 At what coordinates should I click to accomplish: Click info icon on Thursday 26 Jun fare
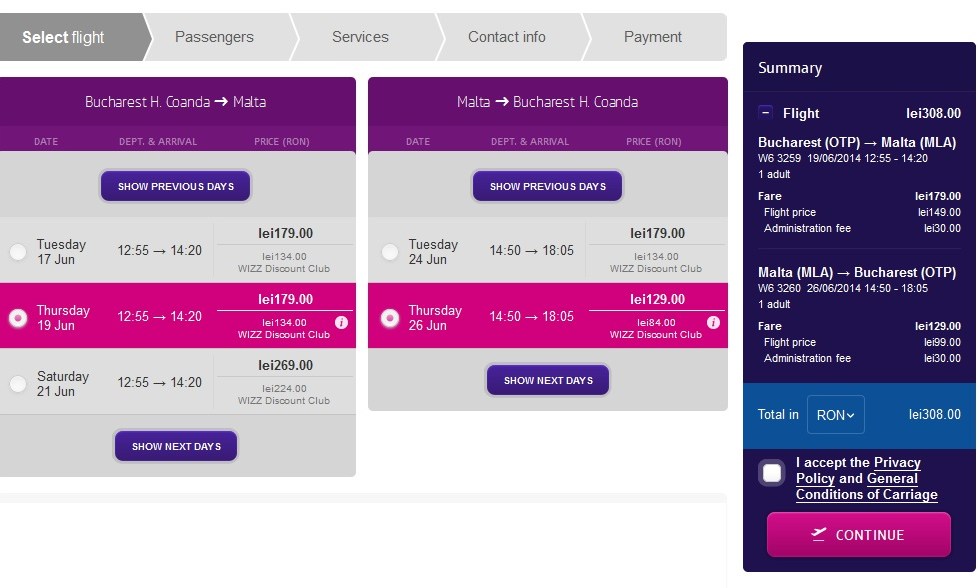(x=713, y=322)
